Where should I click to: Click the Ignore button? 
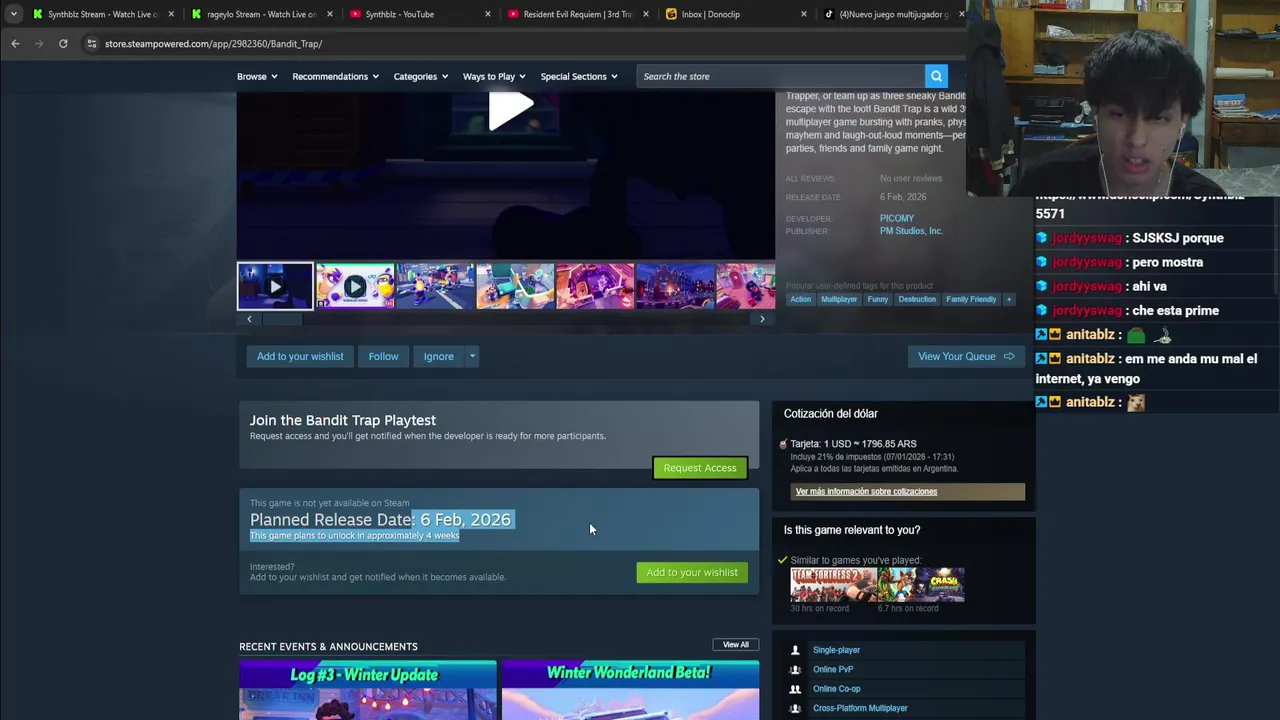tap(438, 356)
